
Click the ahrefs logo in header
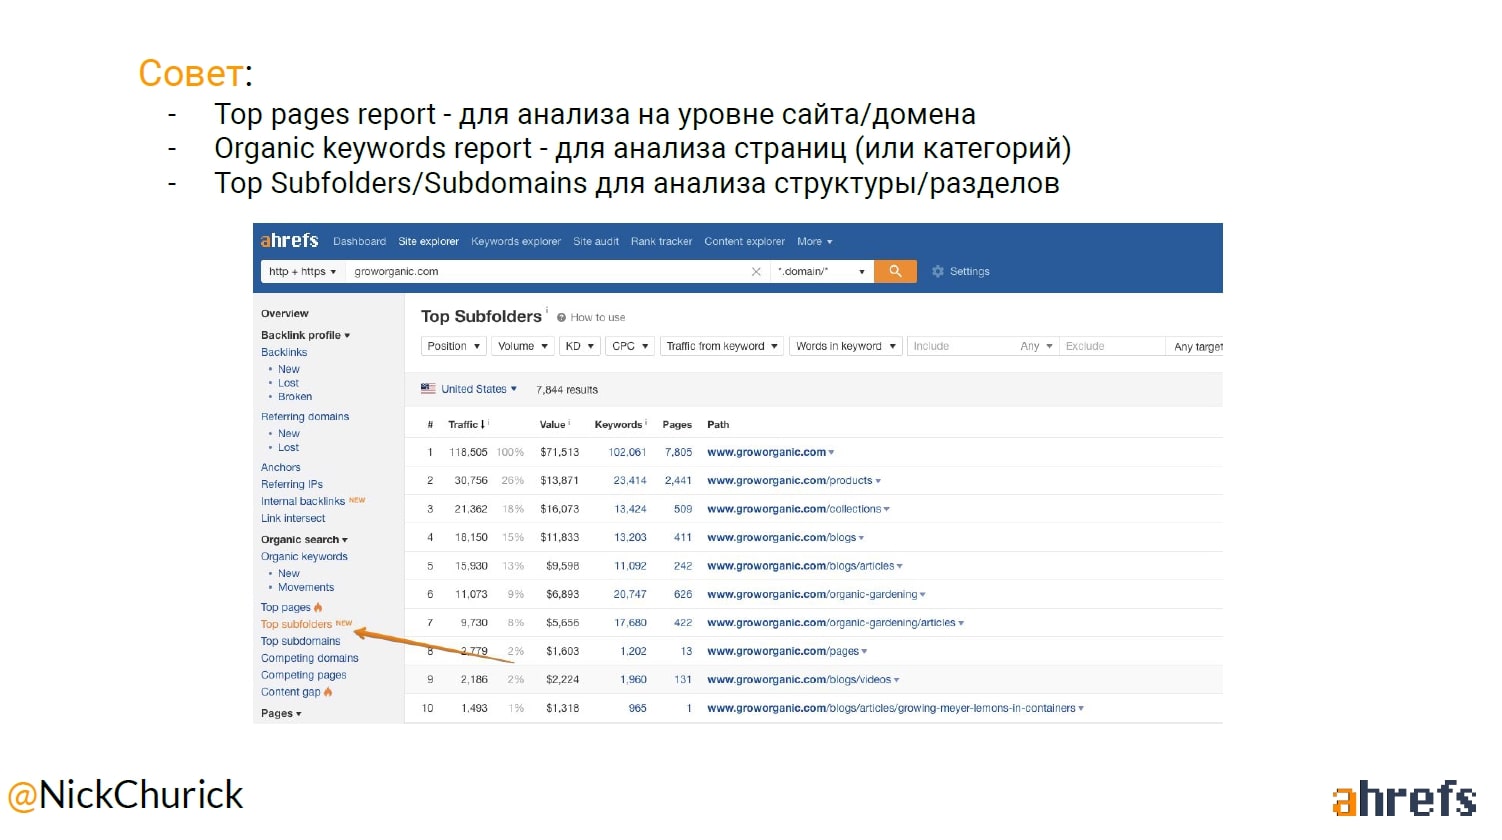[289, 241]
